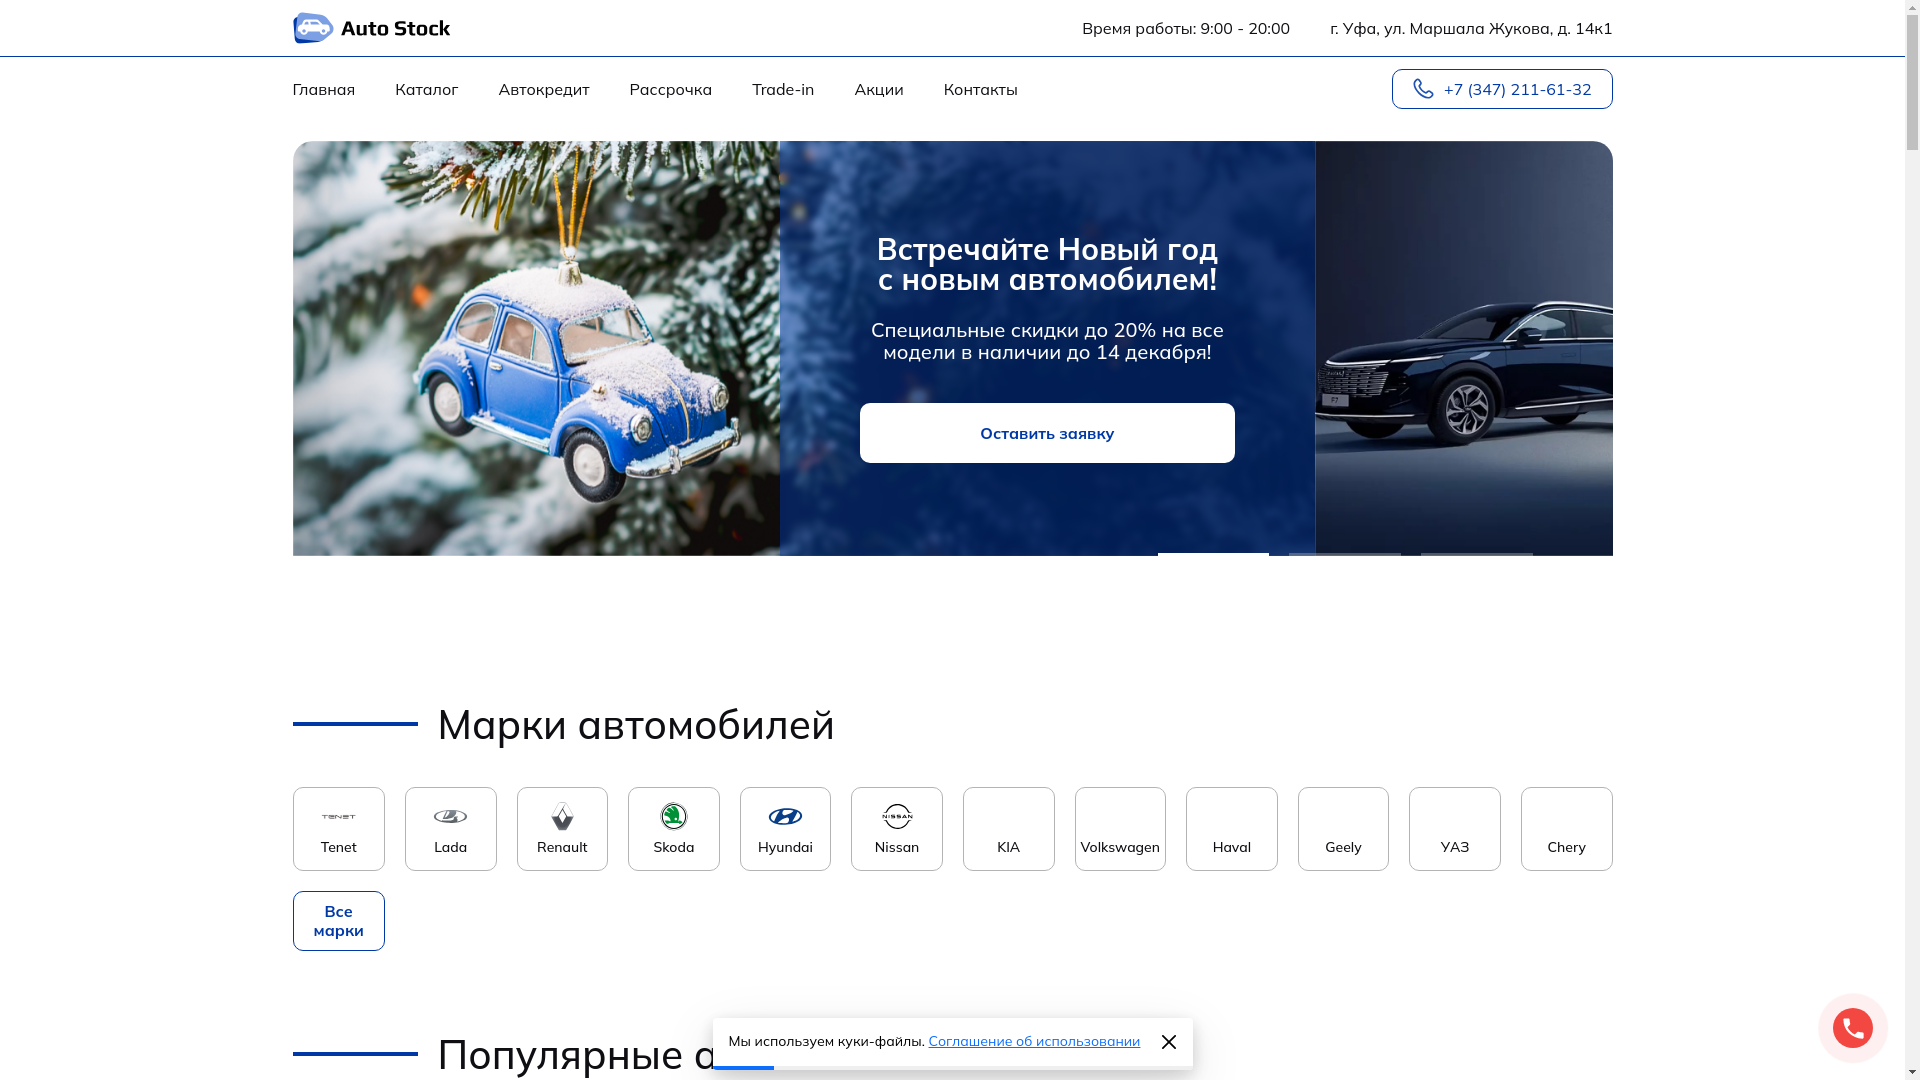Click the phone handset icon in header button
1920x1080 pixels.
pyautogui.click(x=1423, y=89)
